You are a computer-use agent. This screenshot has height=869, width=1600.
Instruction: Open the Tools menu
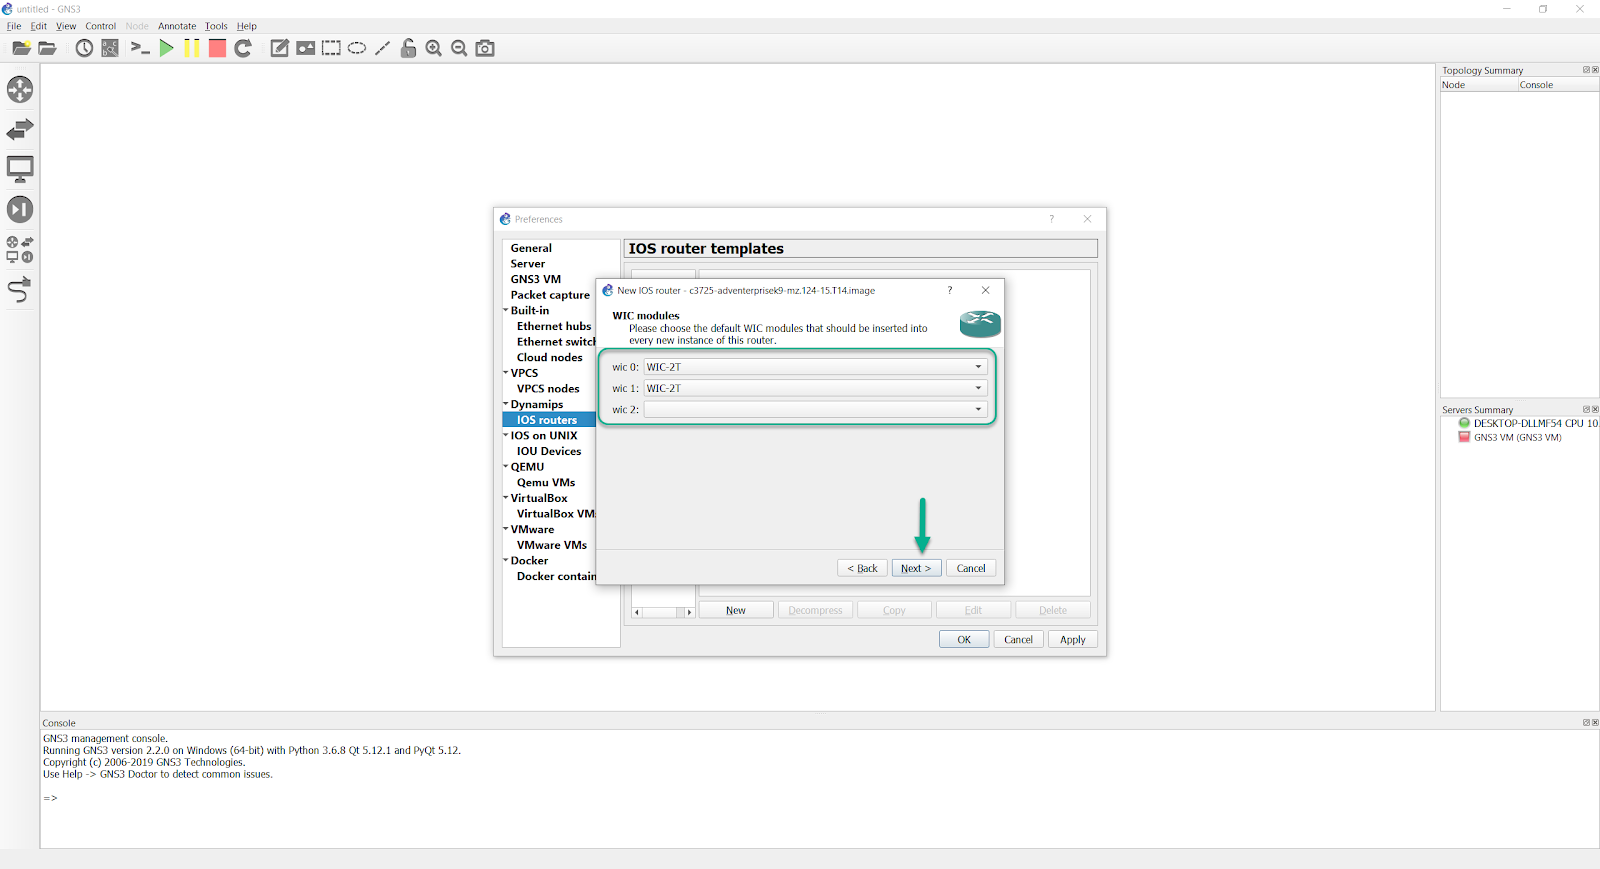(216, 26)
